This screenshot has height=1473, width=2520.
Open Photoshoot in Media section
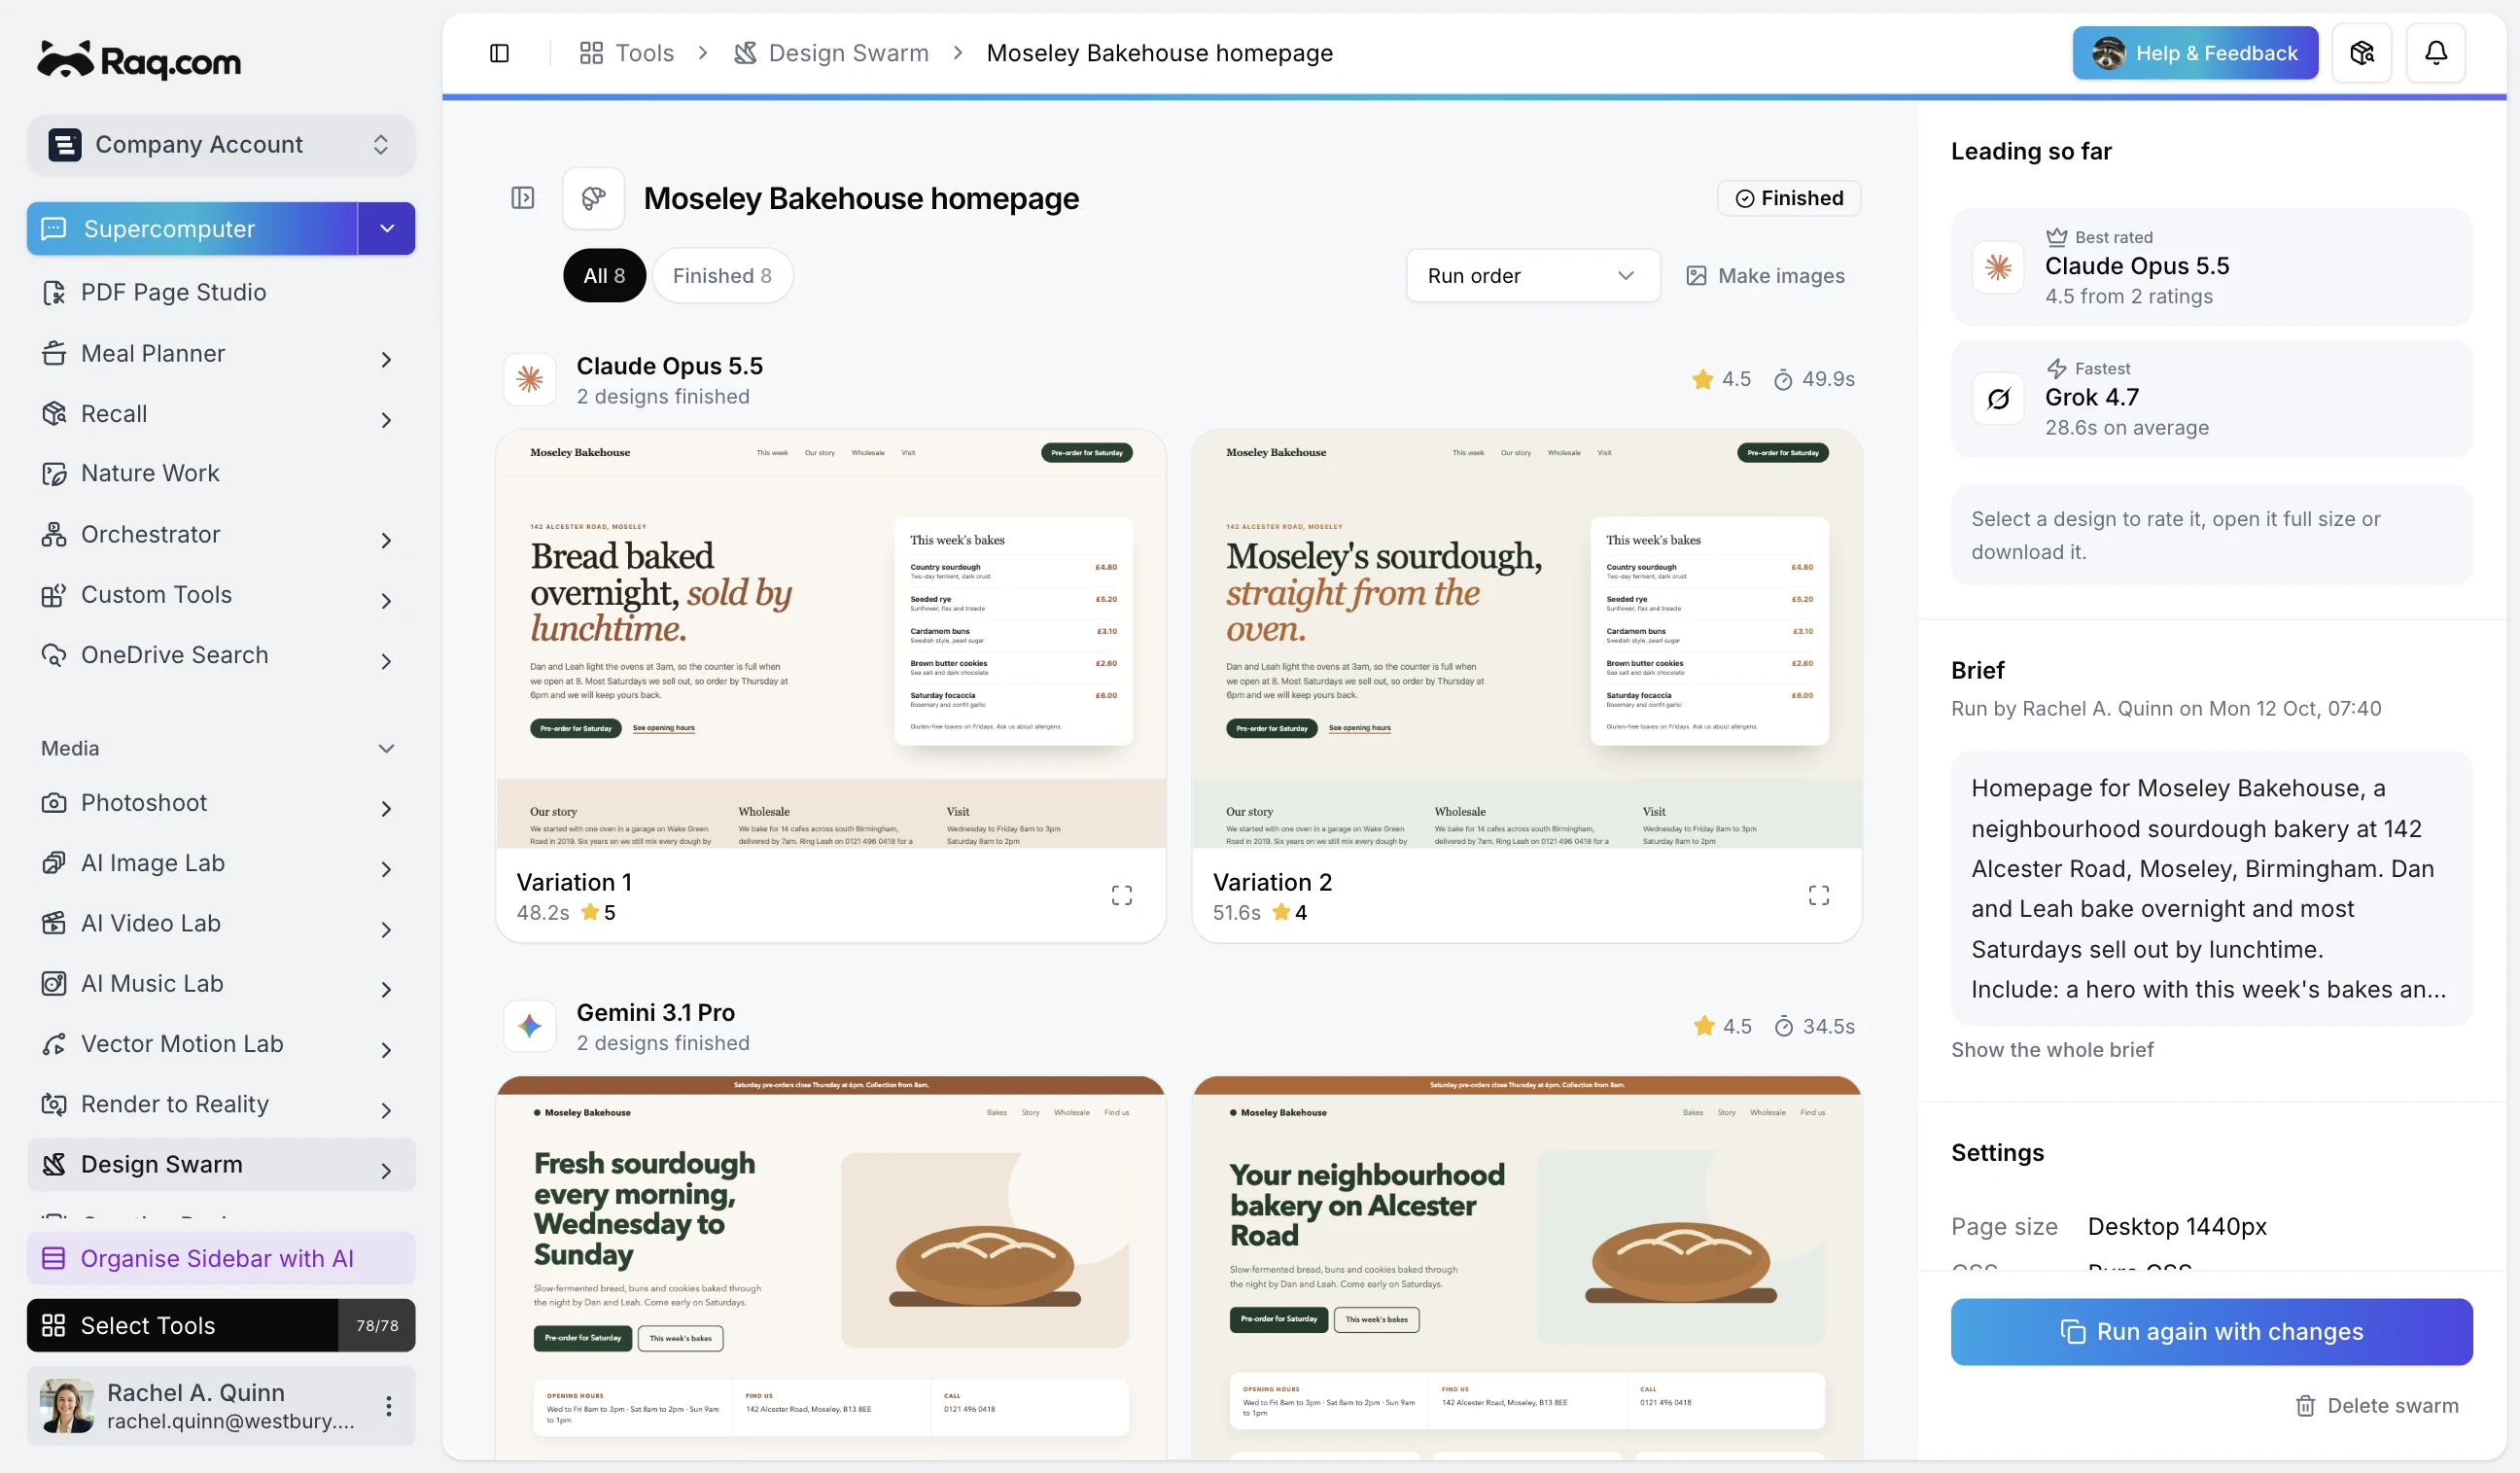click(x=220, y=803)
